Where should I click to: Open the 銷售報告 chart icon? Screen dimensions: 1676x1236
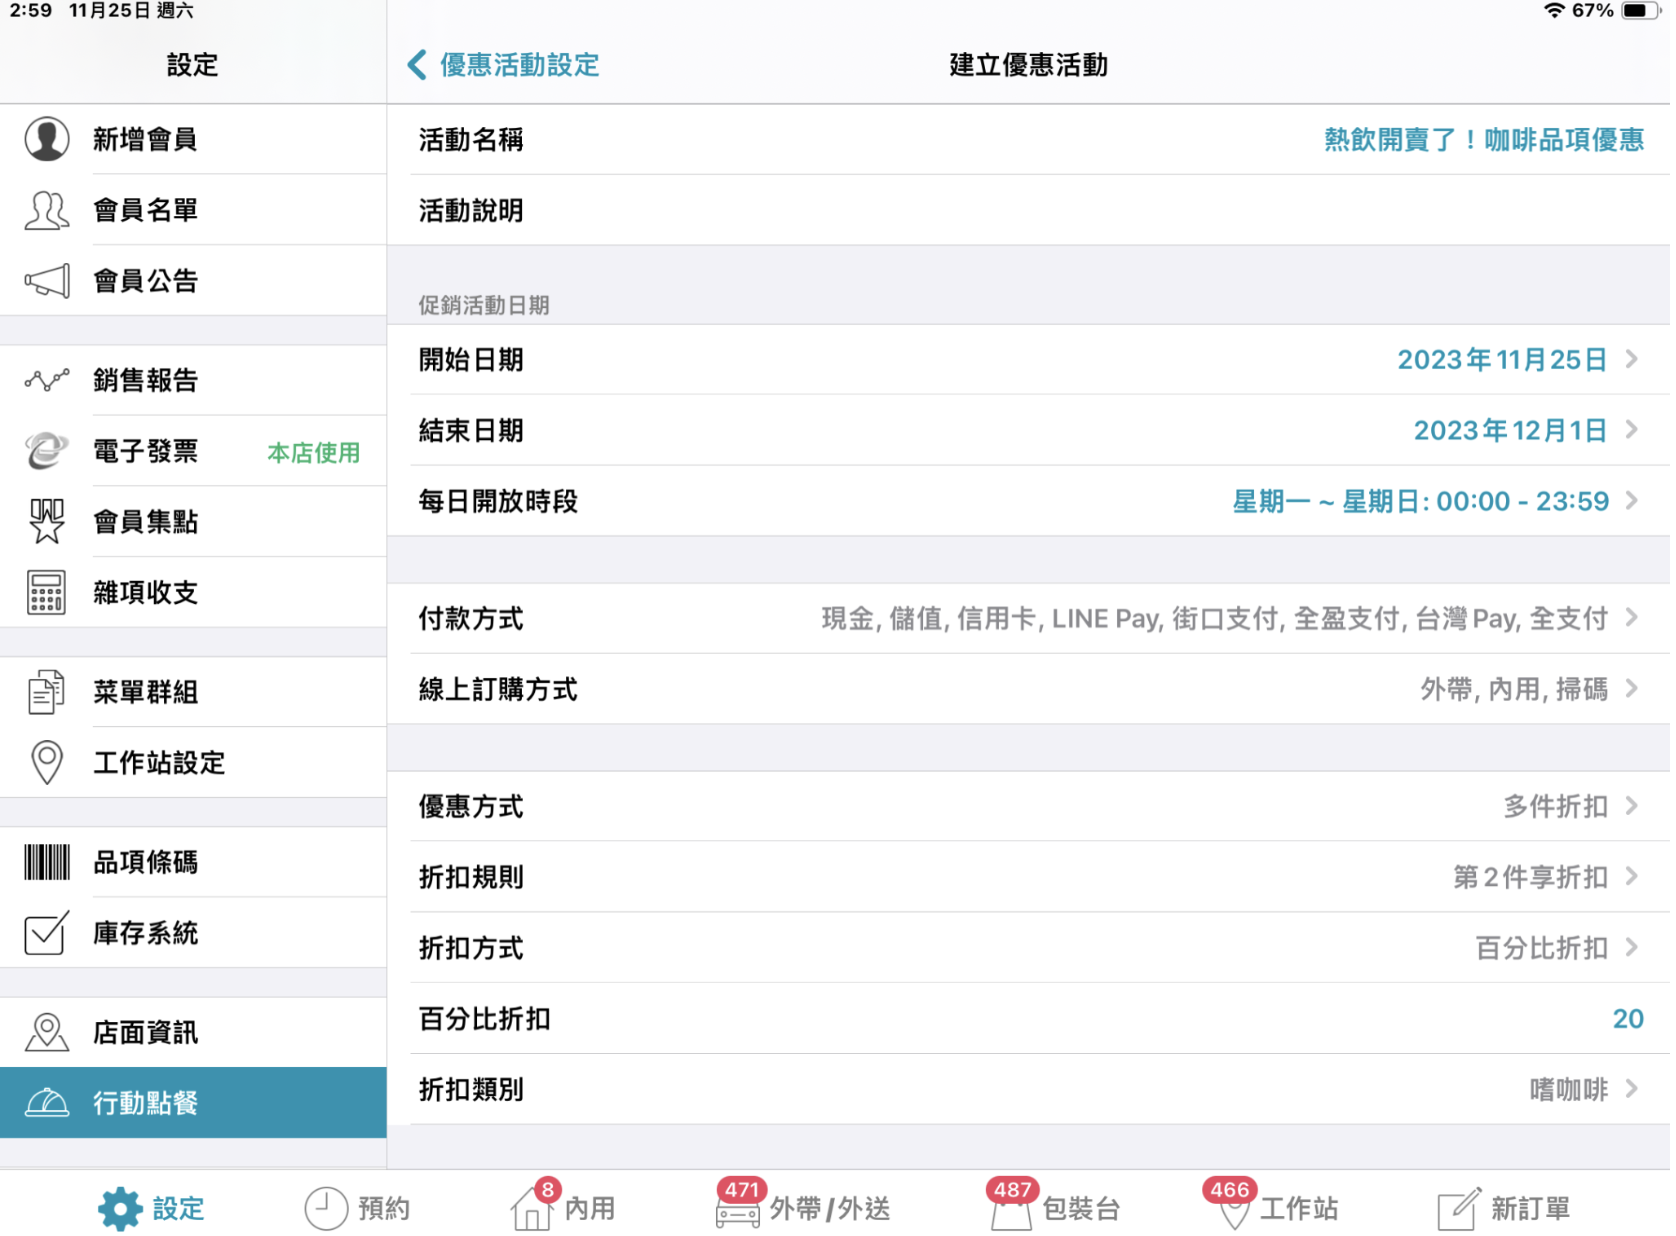(47, 380)
